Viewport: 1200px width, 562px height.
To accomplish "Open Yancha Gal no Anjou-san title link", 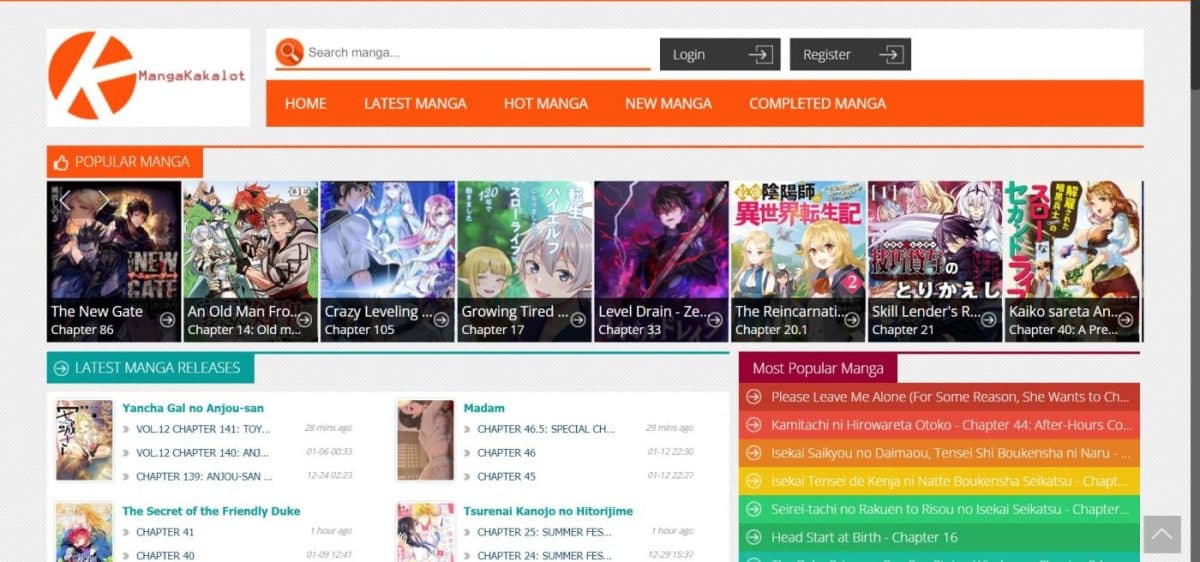I will pyautogui.click(x=193, y=408).
